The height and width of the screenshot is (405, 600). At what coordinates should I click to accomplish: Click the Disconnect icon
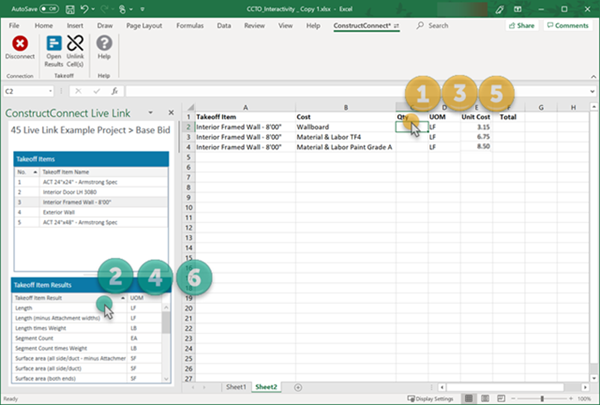[x=20, y=43]
